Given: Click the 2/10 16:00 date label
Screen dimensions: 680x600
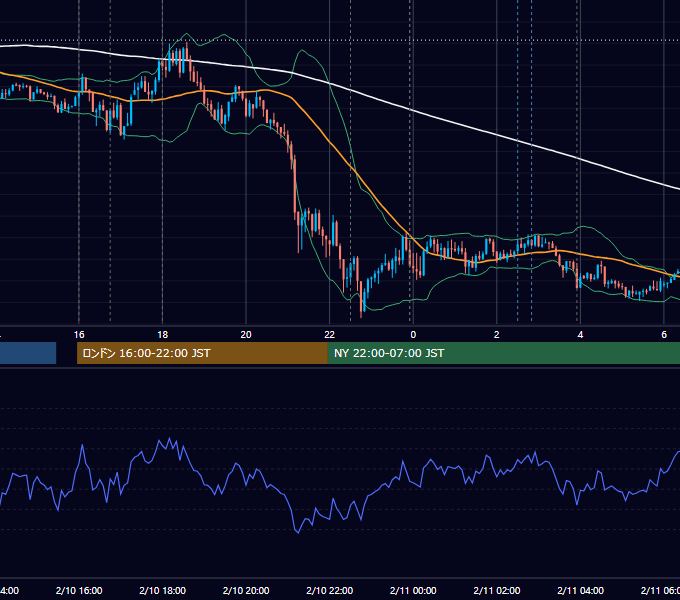Looking at the screenshot, I should (79, 591).
